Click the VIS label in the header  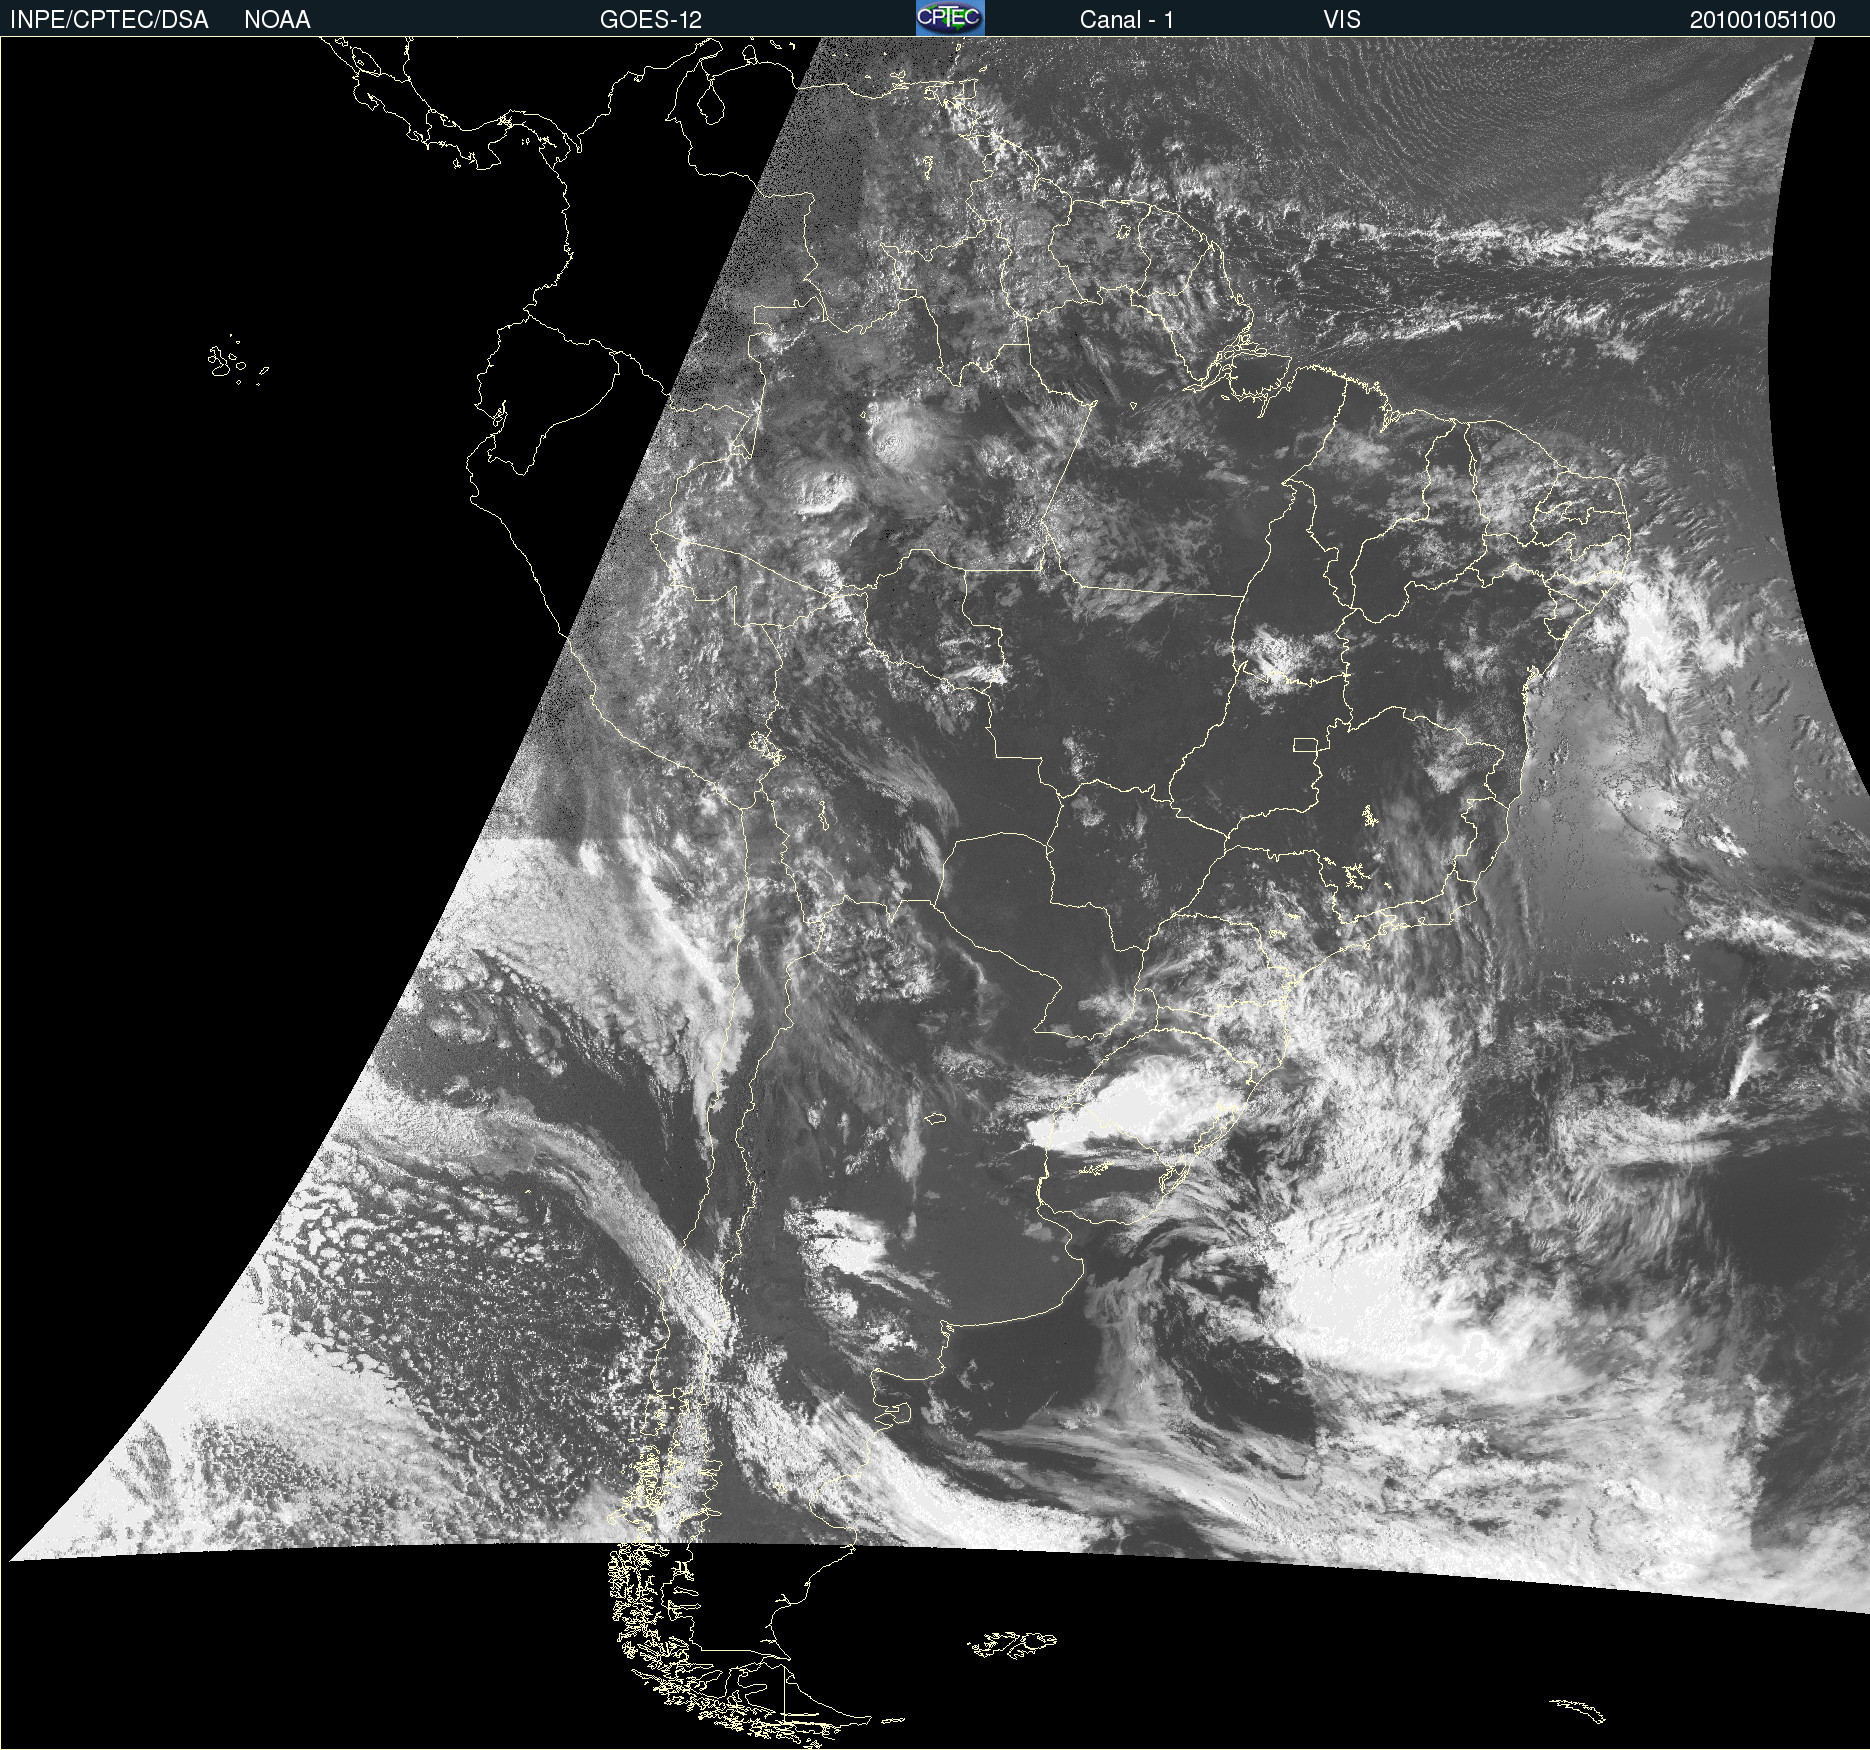[x=1342, y=20]
